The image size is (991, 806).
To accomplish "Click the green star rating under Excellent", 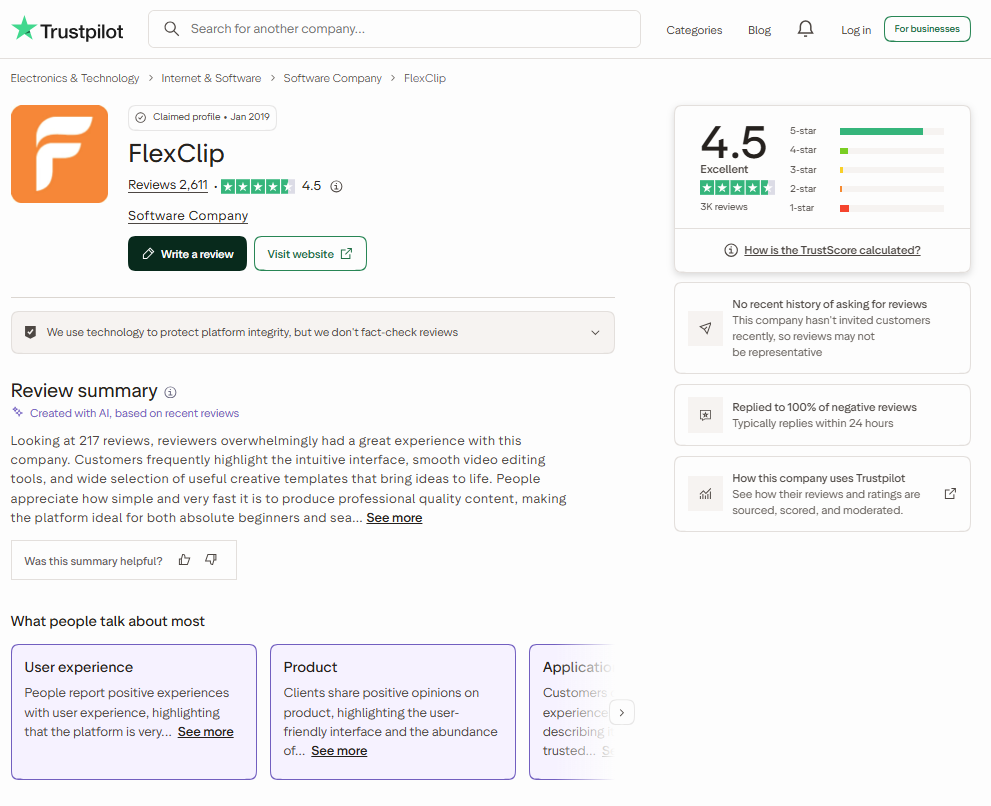I will coord(737,188).
